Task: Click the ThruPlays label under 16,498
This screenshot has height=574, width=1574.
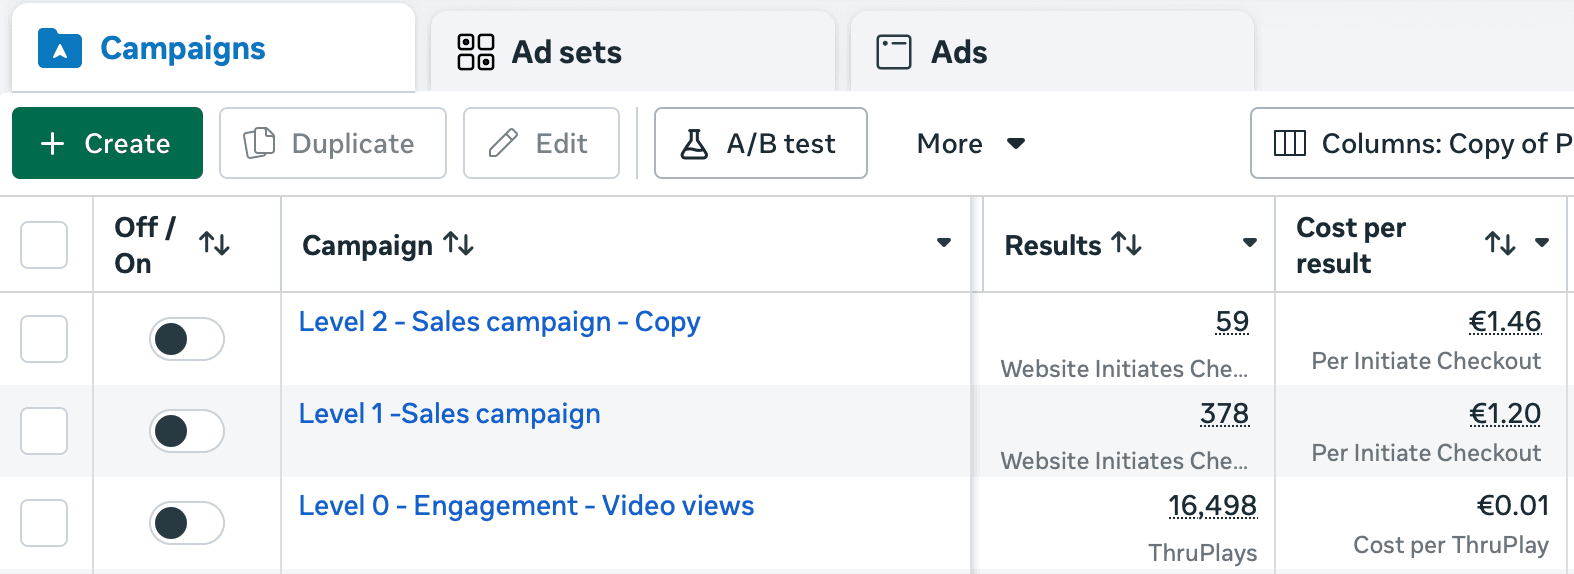Action: pos(1203,553)
